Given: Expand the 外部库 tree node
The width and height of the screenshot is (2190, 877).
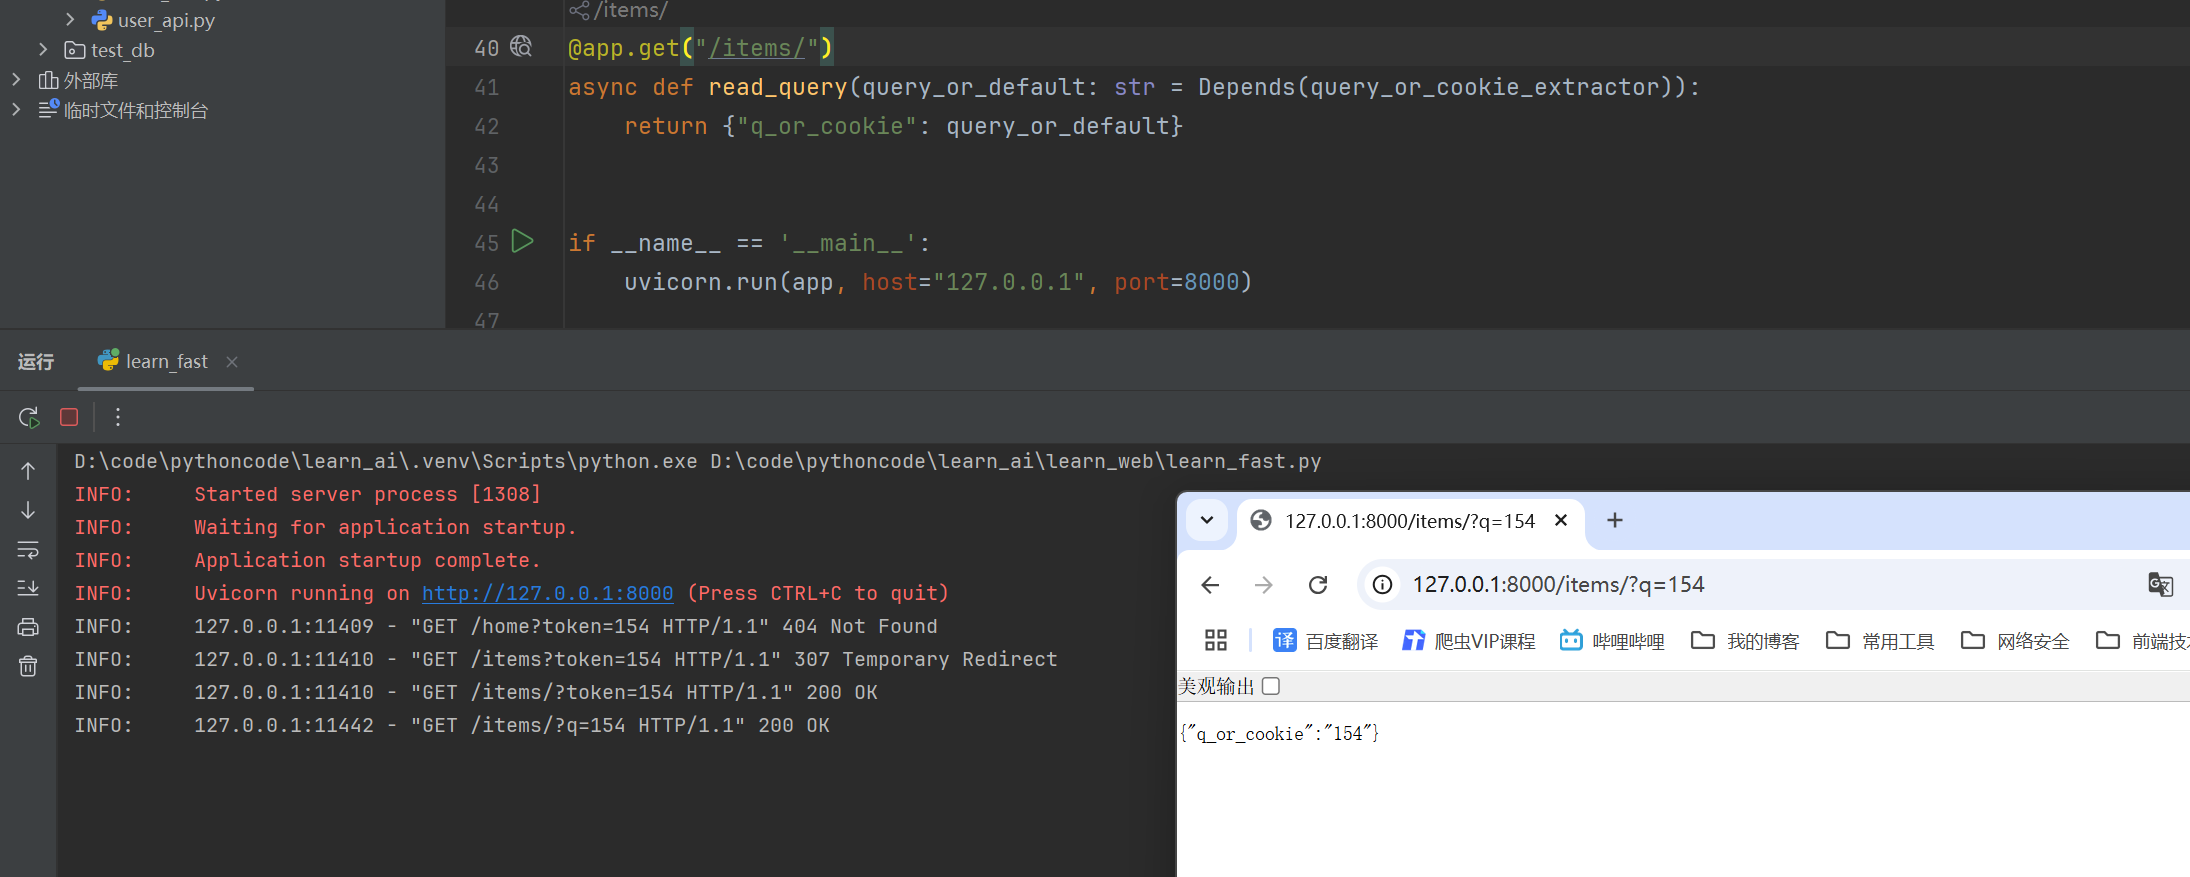Looking at the screenshot, I should (16, 80).
